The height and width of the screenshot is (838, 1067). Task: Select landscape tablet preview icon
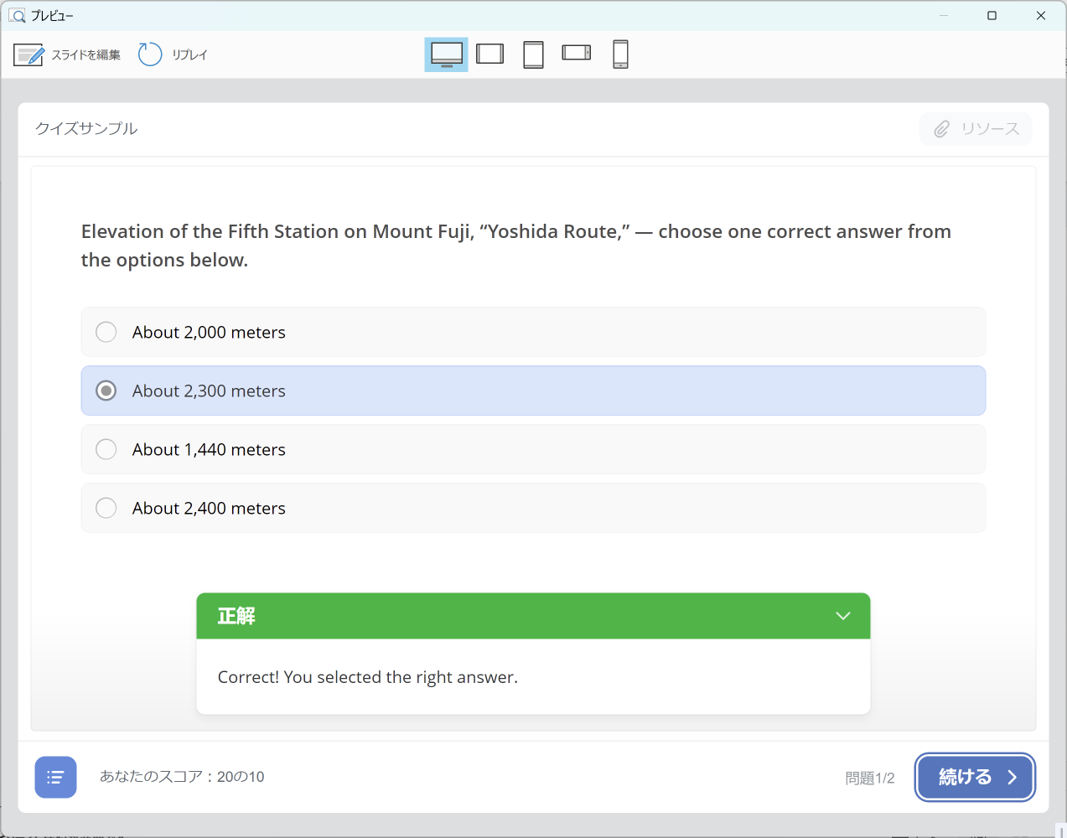pyautogui.click(x=490, y=54)
